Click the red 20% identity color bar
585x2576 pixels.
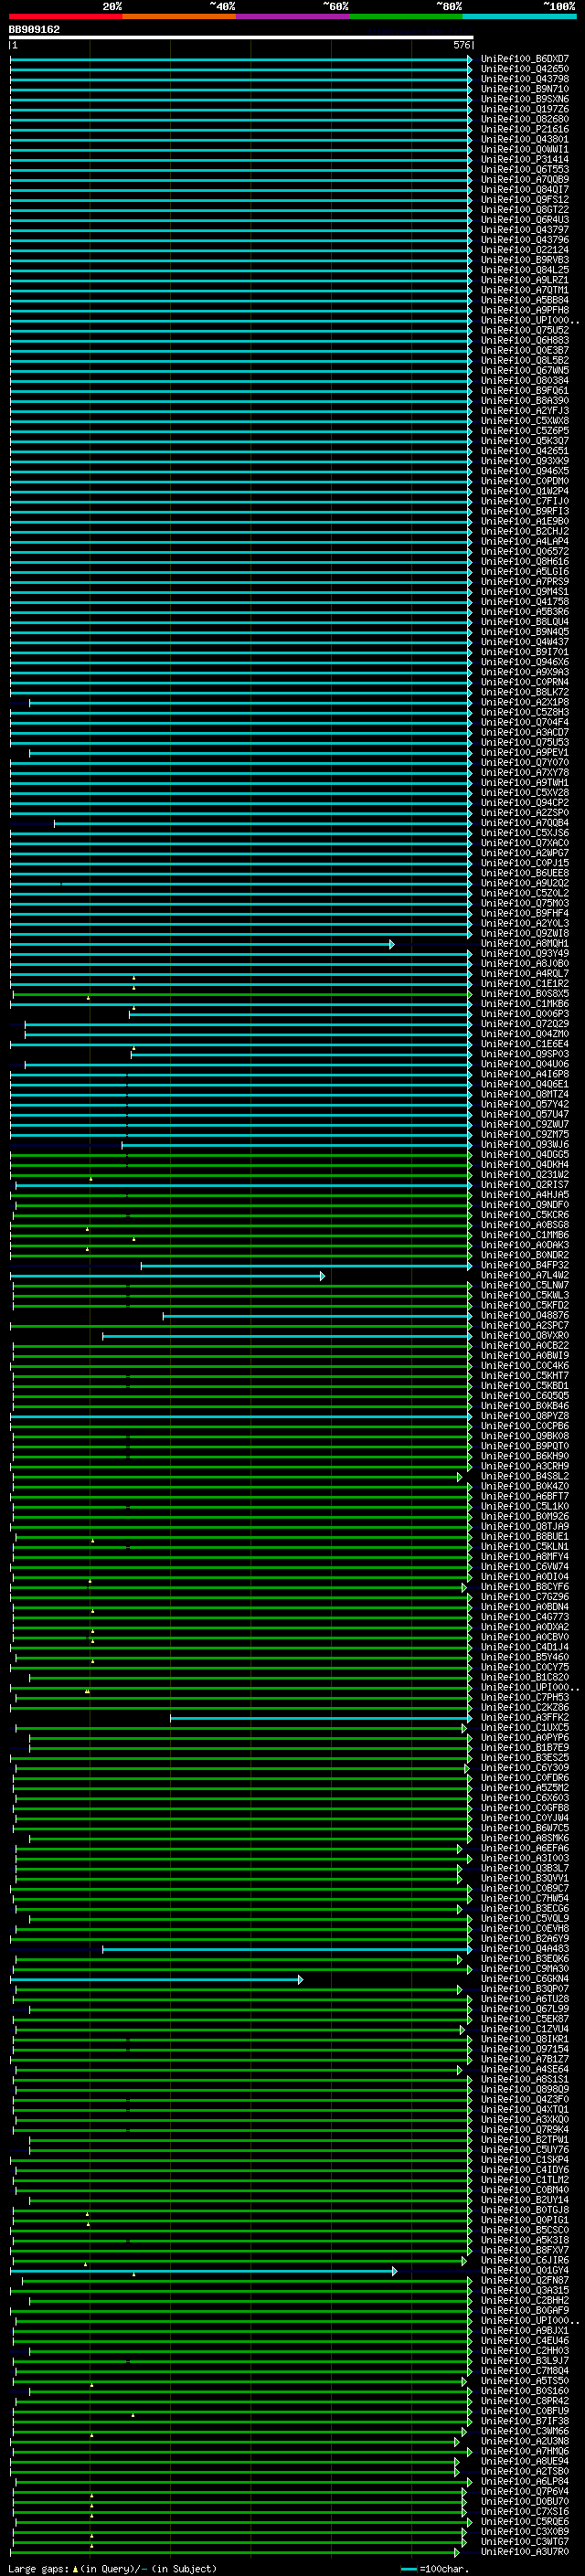click(x=65, y=16)
